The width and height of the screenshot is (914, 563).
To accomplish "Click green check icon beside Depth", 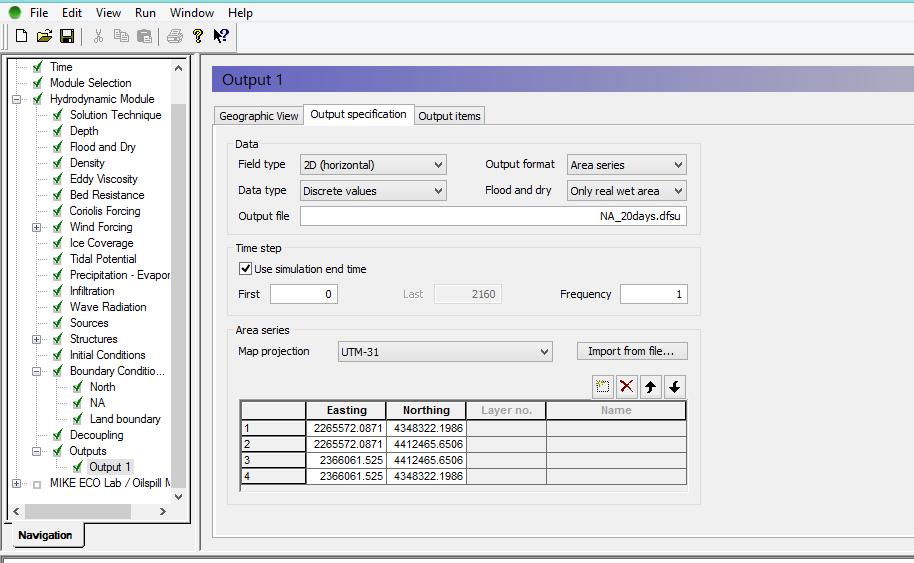I will [58, 131].
